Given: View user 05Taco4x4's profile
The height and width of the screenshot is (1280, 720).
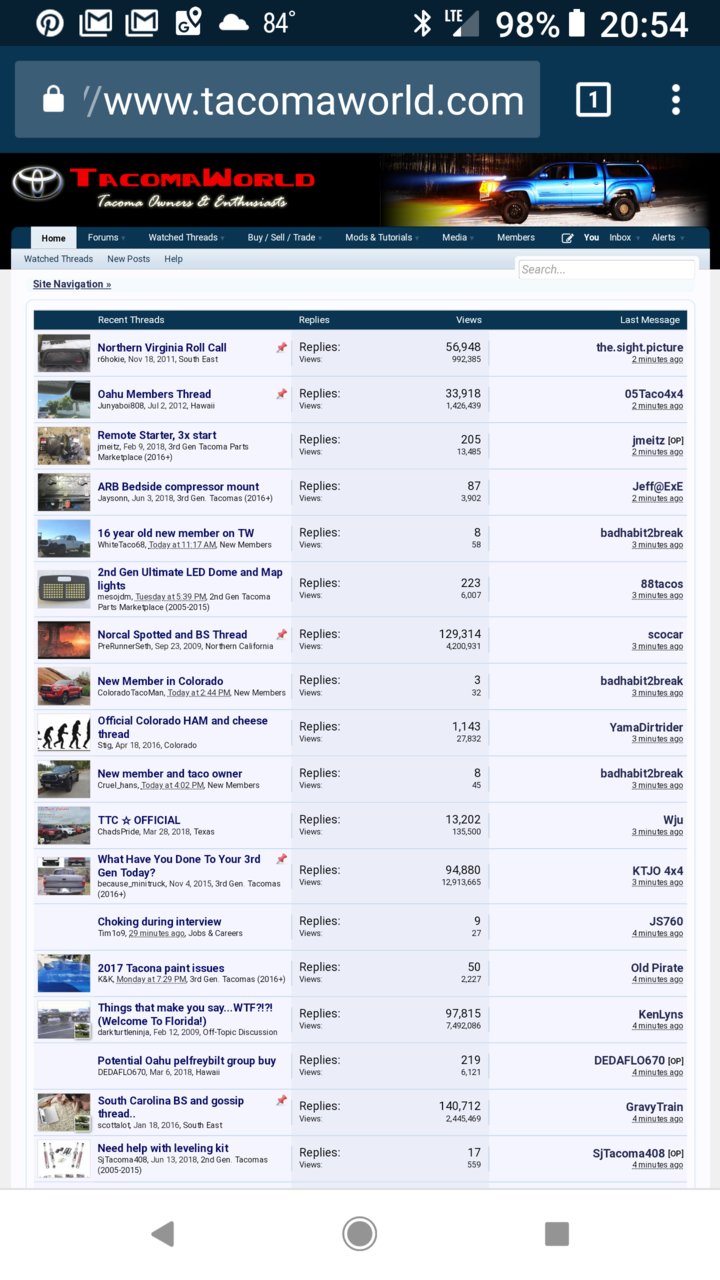Looking at the screenshot, I should click(654, 394).
